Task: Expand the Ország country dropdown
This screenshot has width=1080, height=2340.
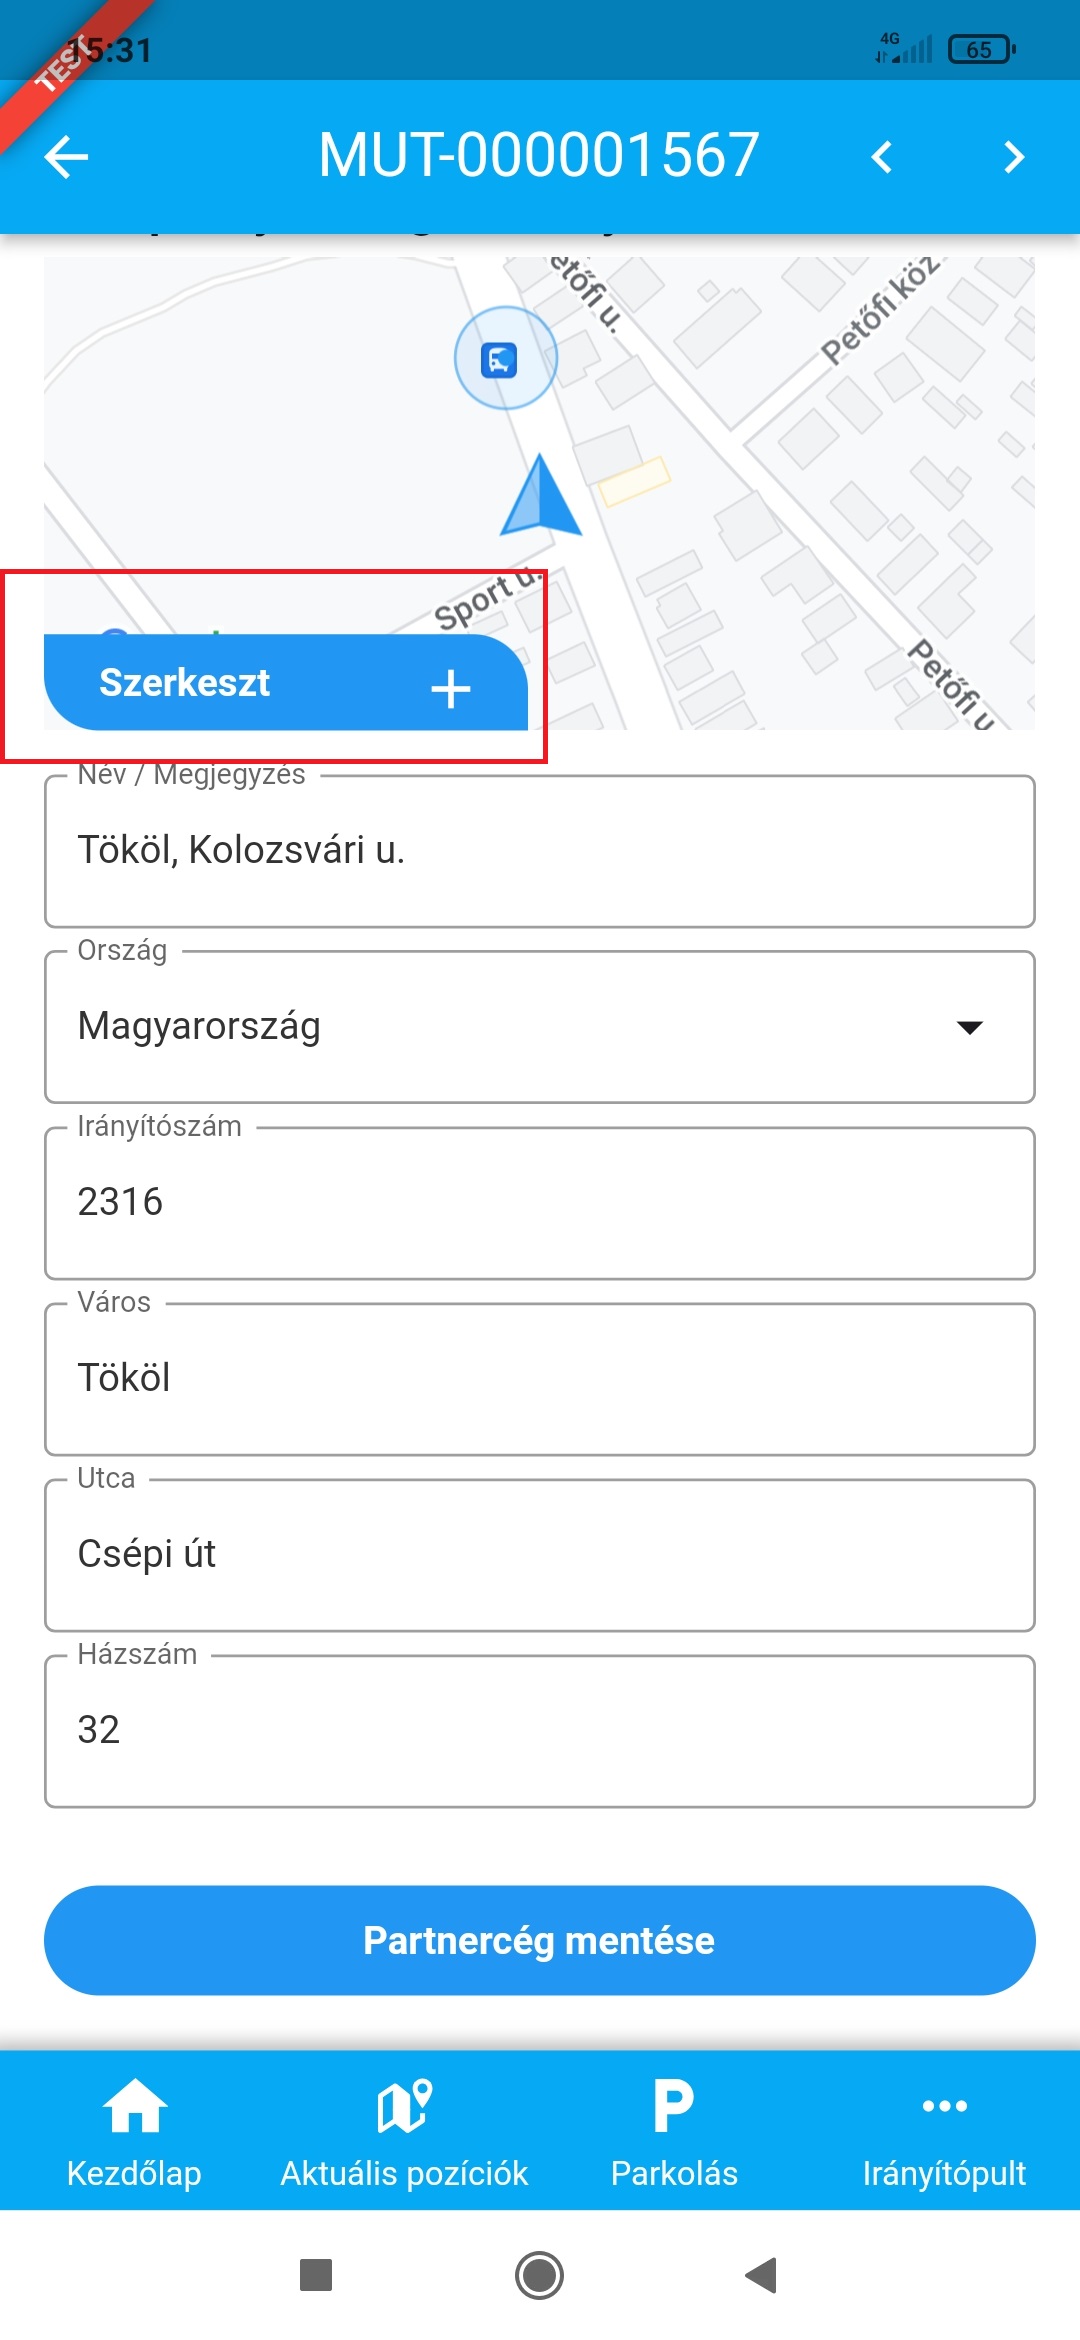Action: [x=540, y=1027]
